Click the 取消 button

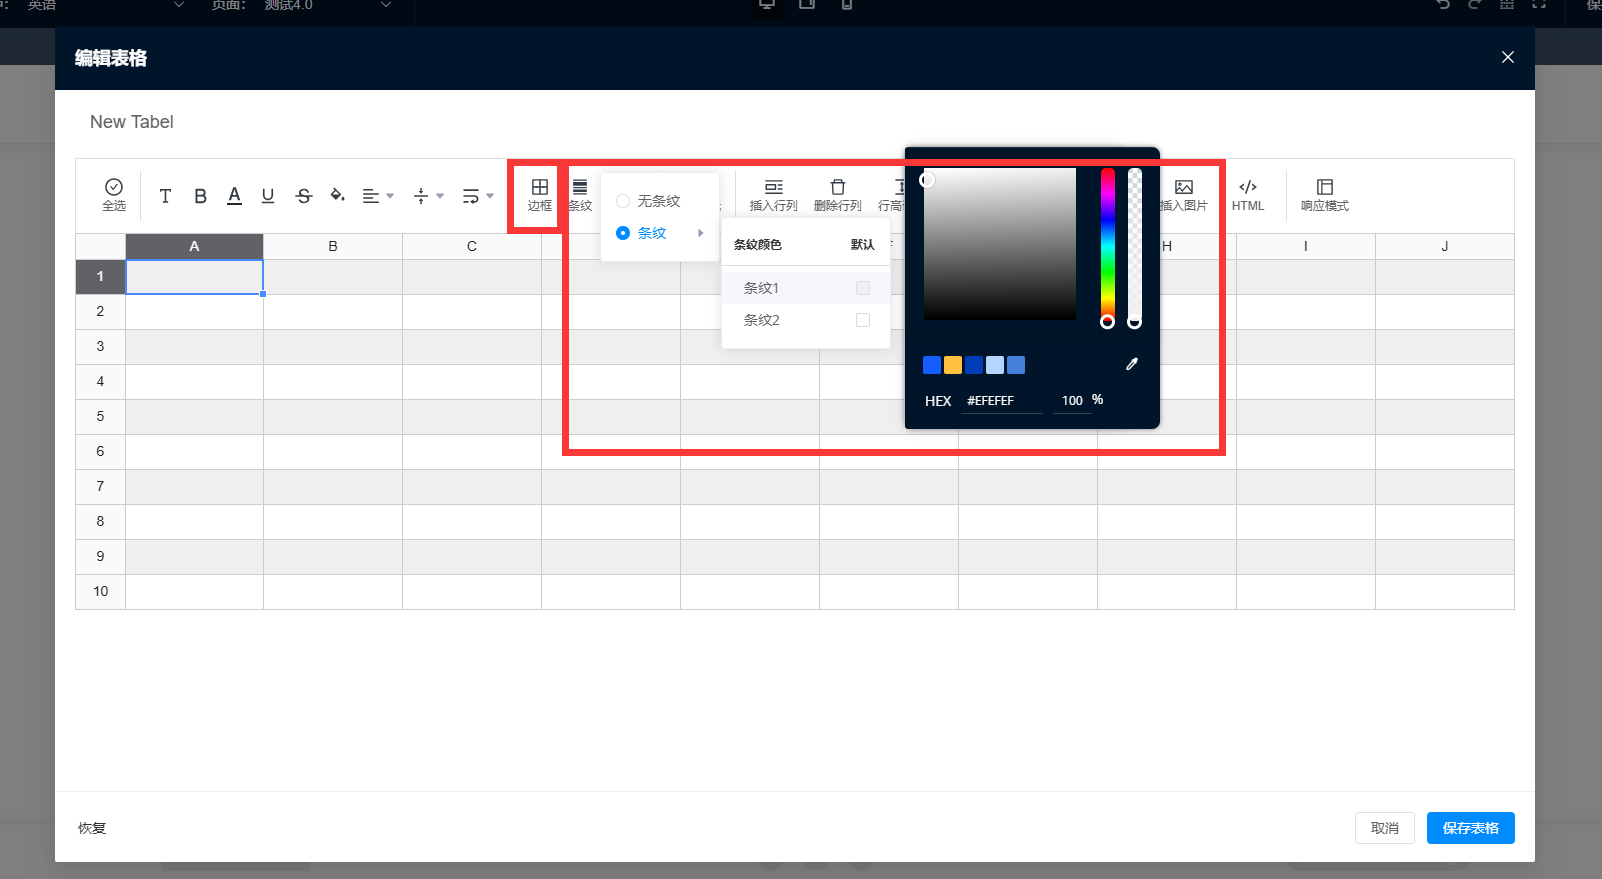[x=1384, y=828]
